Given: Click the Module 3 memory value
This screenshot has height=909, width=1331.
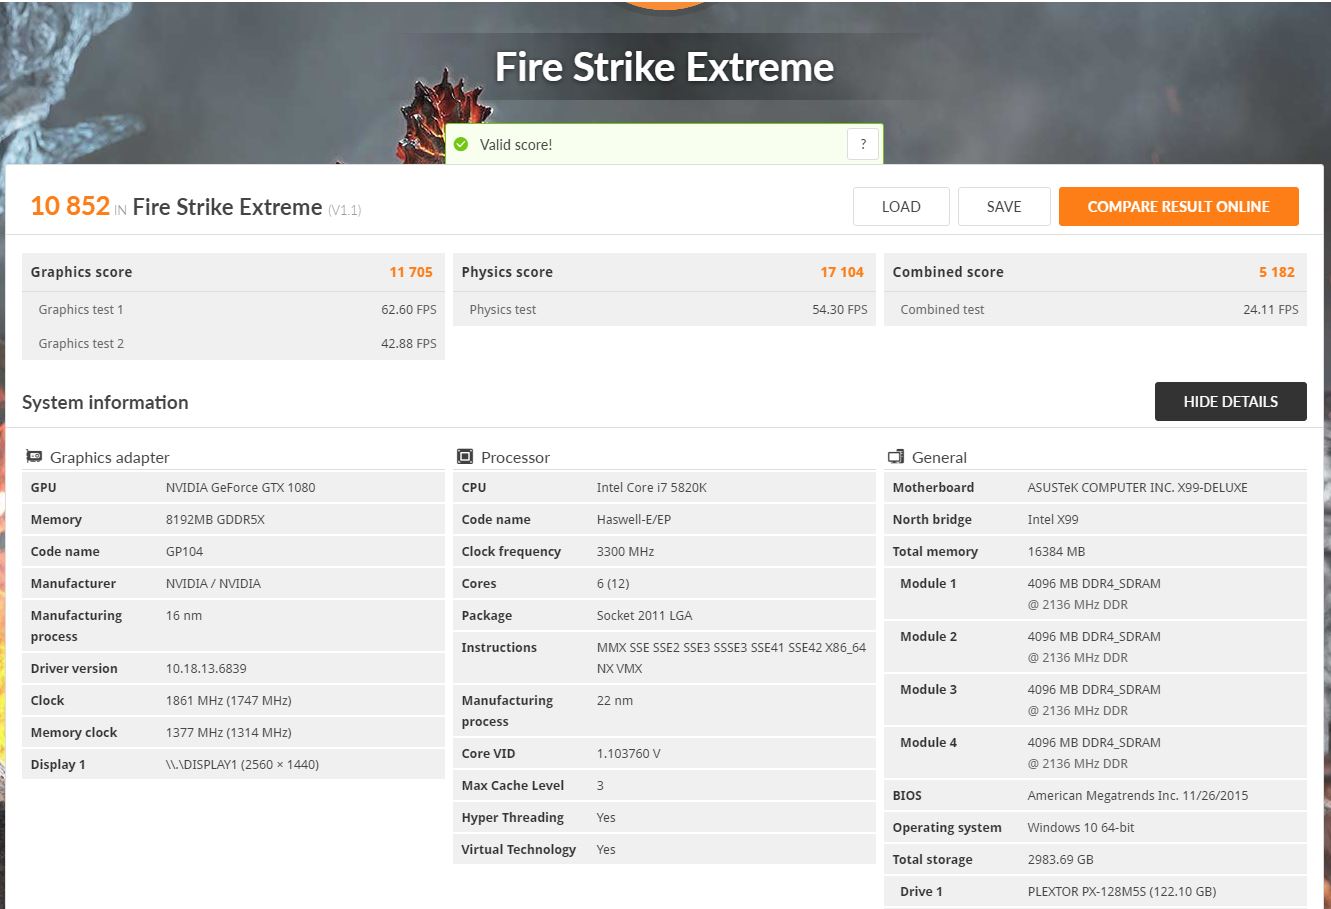Looking at the screenshot, I should (1094, 700).
